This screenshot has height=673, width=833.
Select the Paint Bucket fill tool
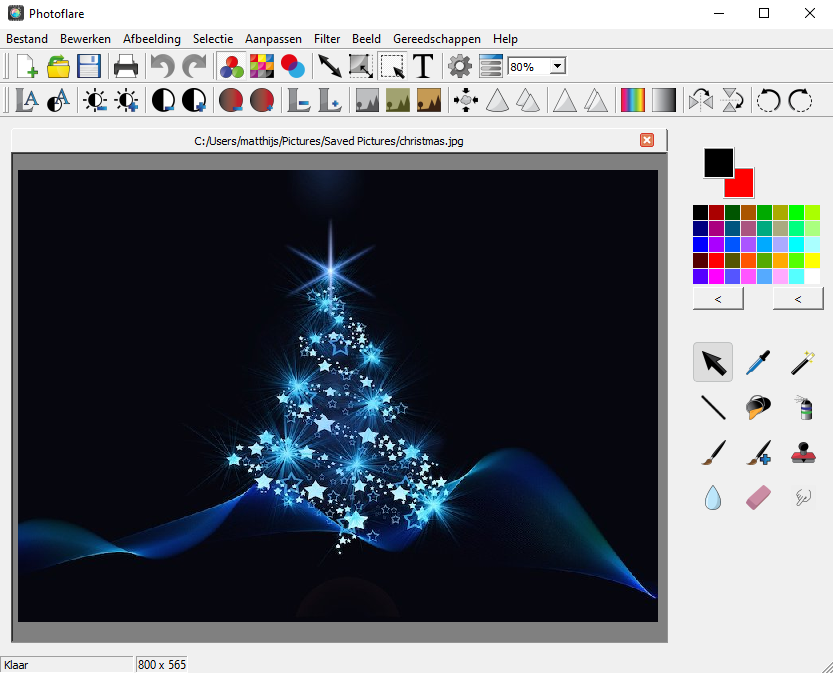758,407
